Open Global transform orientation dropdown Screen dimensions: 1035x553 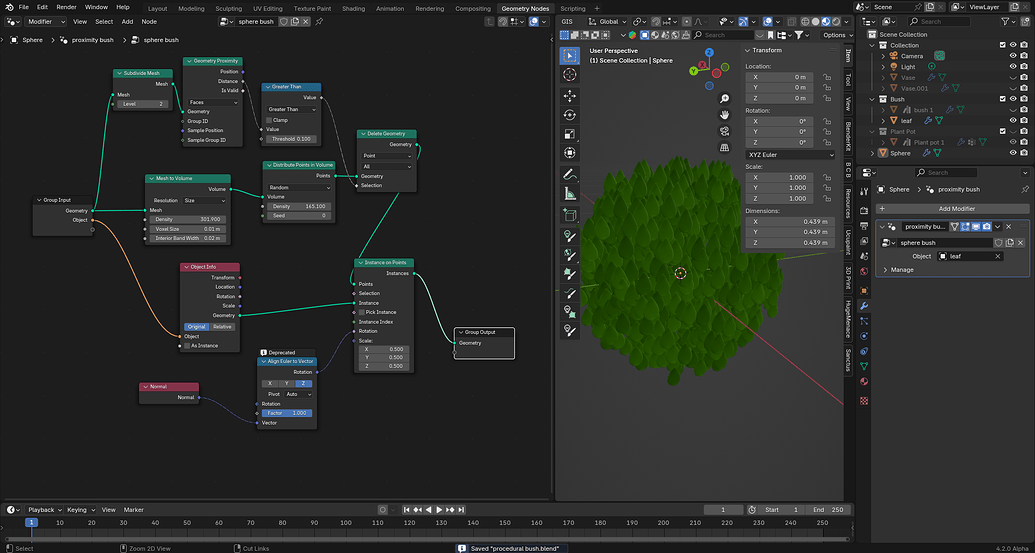(x=607, y=22)
